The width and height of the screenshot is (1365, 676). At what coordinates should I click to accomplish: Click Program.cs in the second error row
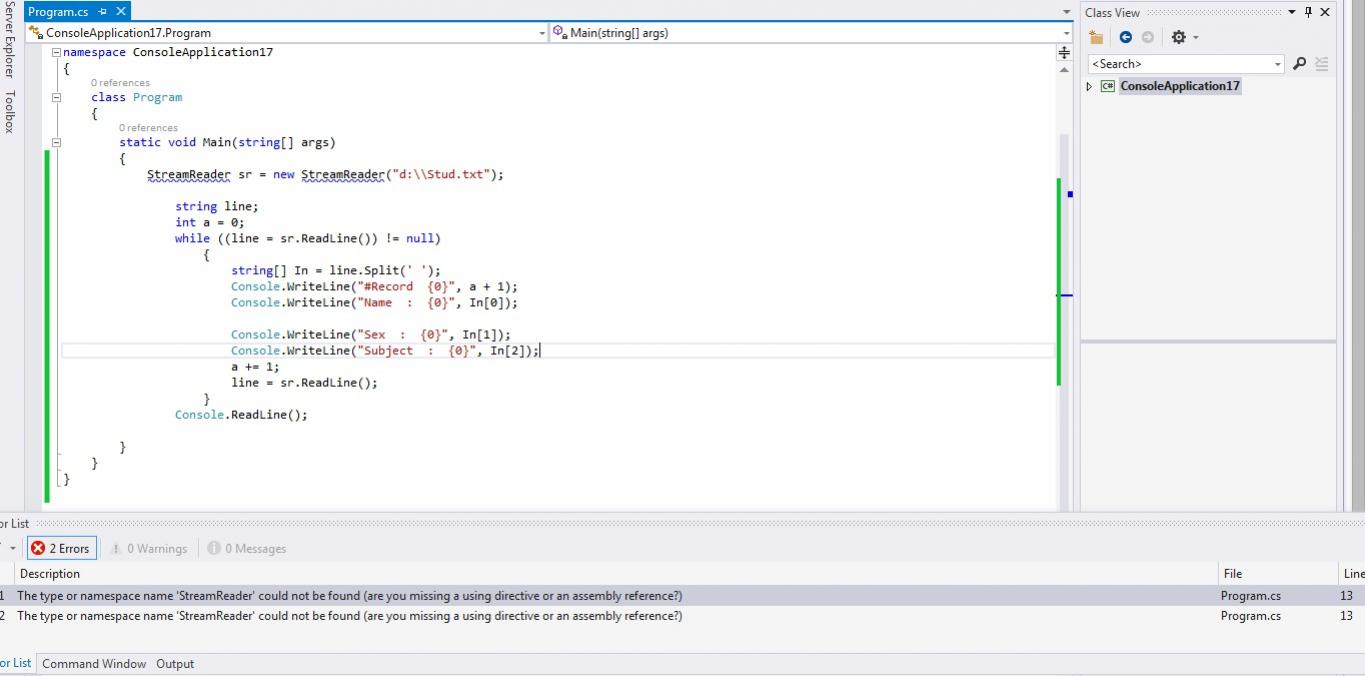coord(1250,616)
